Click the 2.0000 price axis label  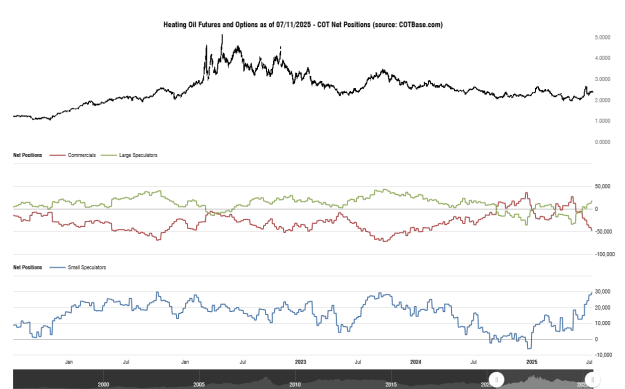click(602, 100)
